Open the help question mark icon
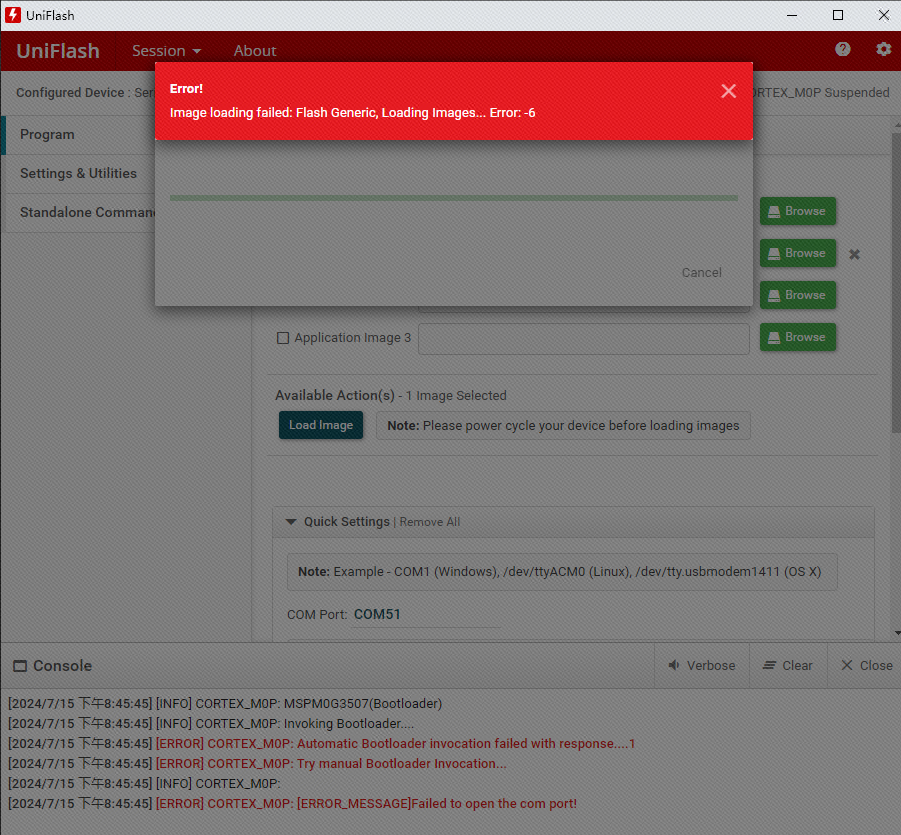Image resolution: width=901 pixels, height=835 pixels. [842, 49]
